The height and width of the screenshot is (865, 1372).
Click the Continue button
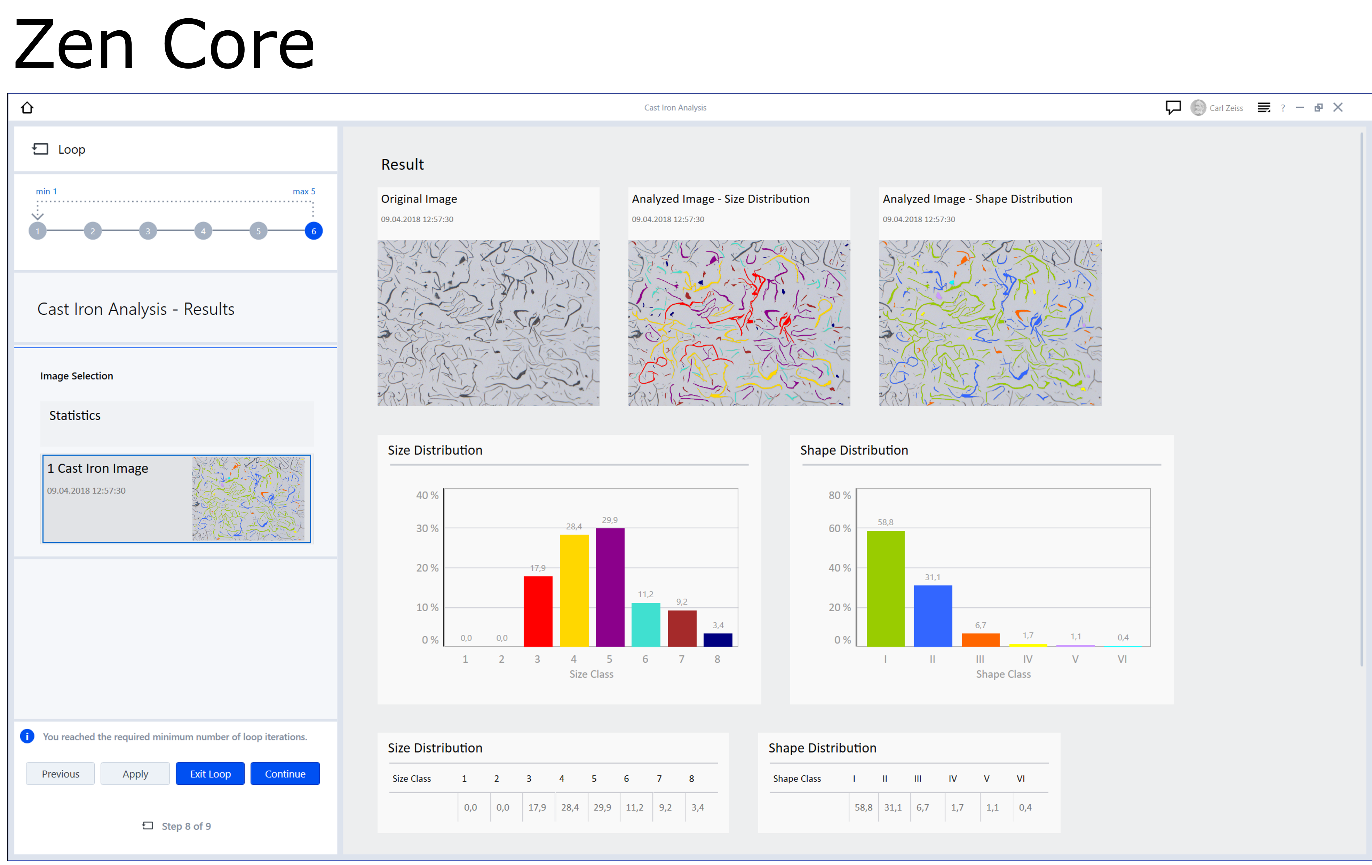click(x=285, y=774)
